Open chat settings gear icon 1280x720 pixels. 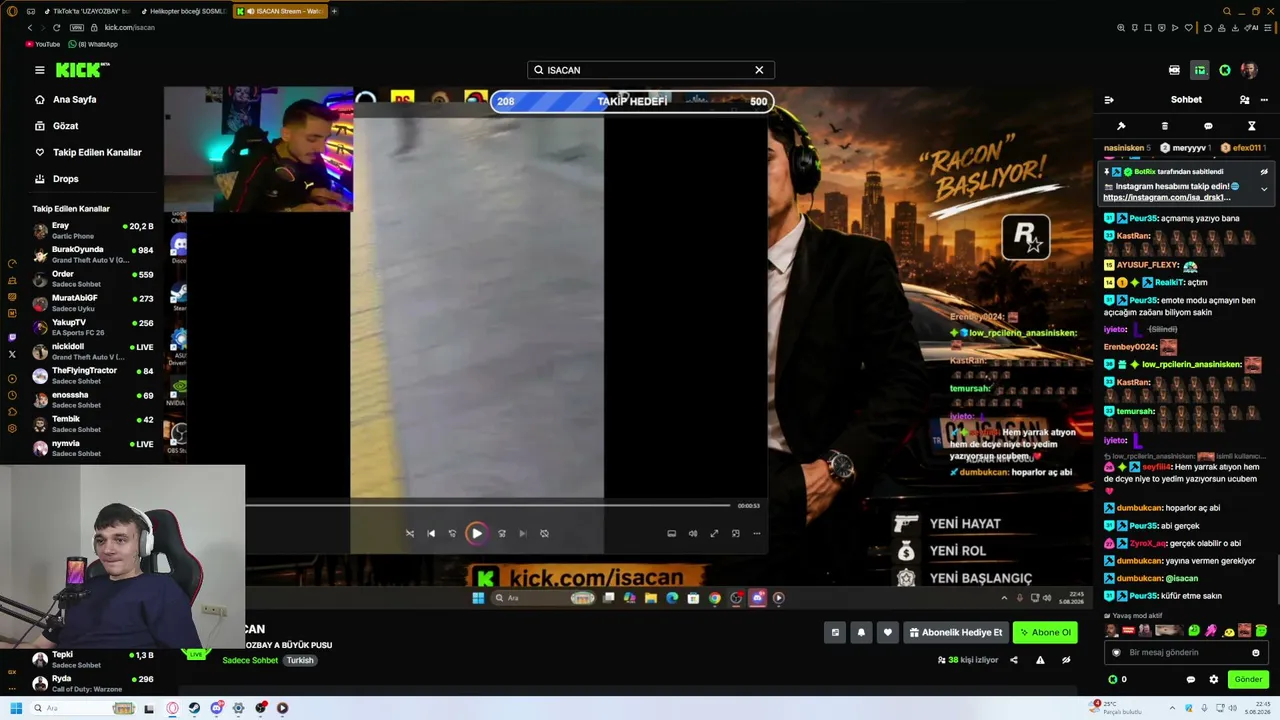[1214, 679]
